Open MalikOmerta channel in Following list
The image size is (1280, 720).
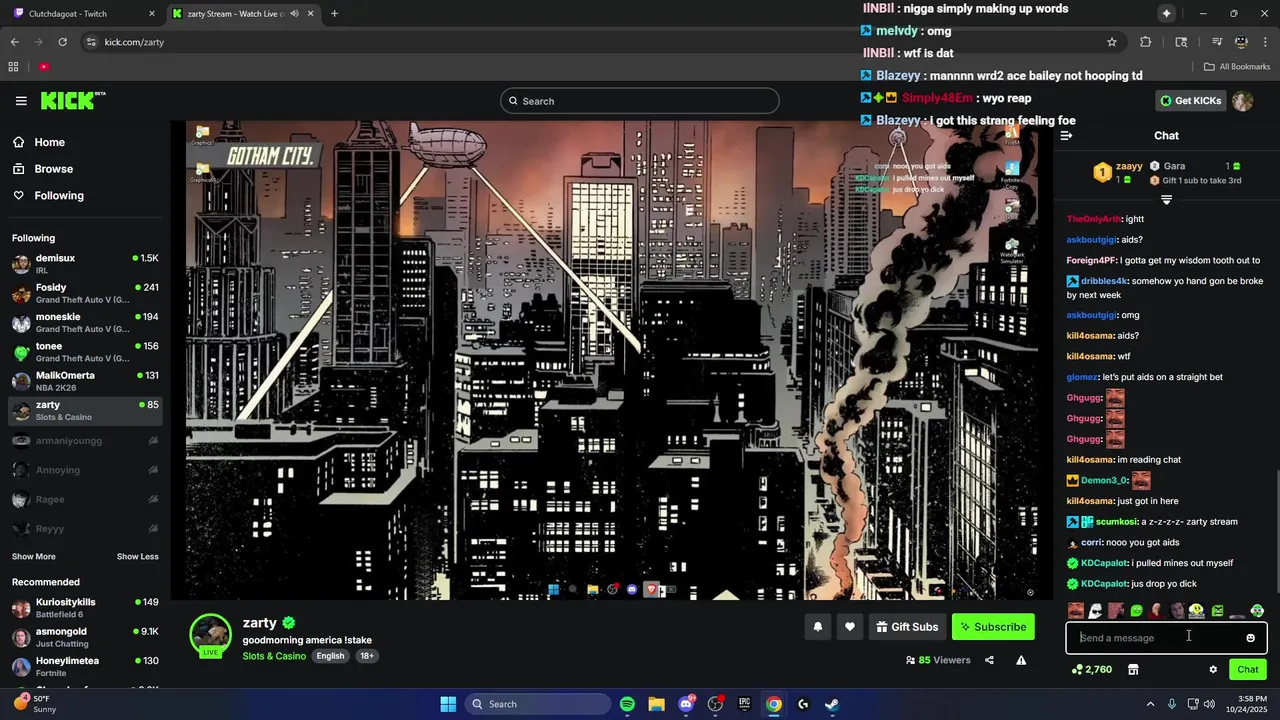tap(85, 381)
